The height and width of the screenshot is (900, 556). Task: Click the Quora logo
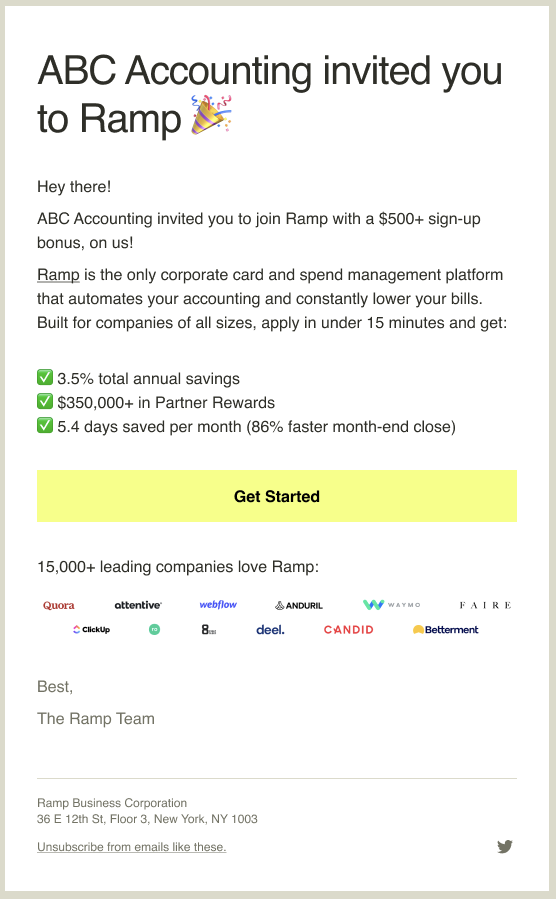59,605
